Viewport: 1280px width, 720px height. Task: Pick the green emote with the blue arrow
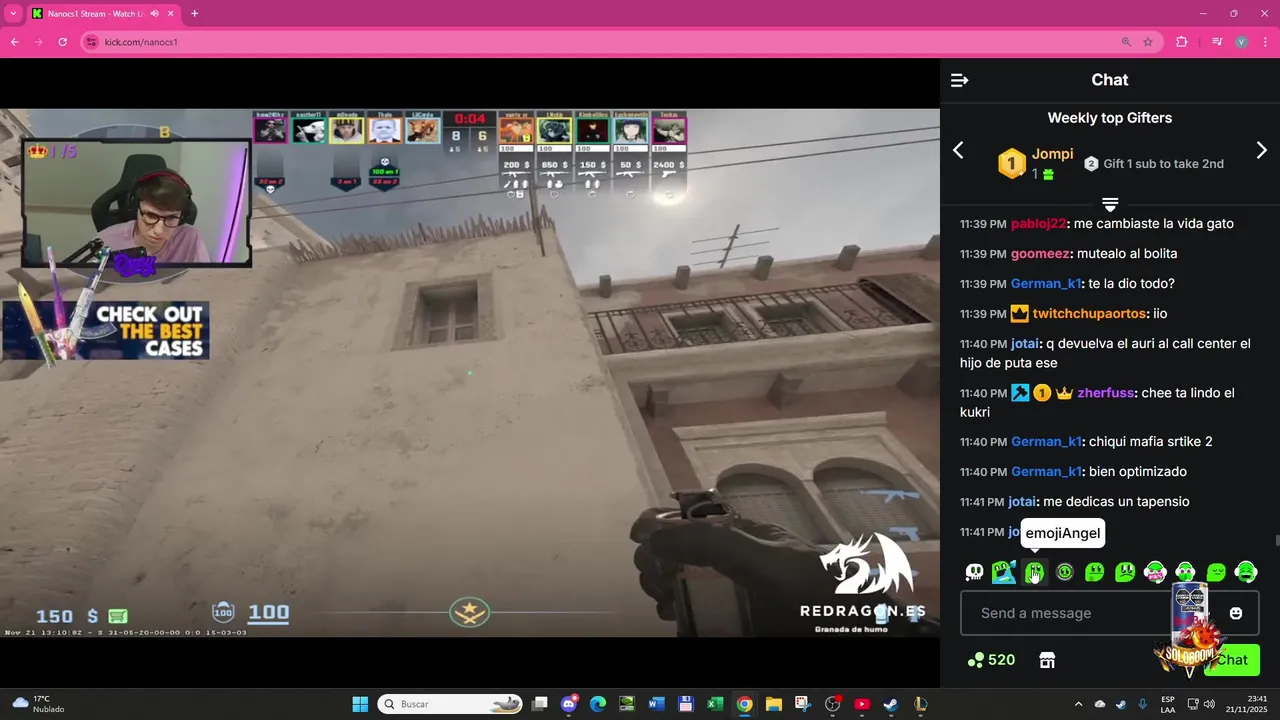[x=1004, y=572]
